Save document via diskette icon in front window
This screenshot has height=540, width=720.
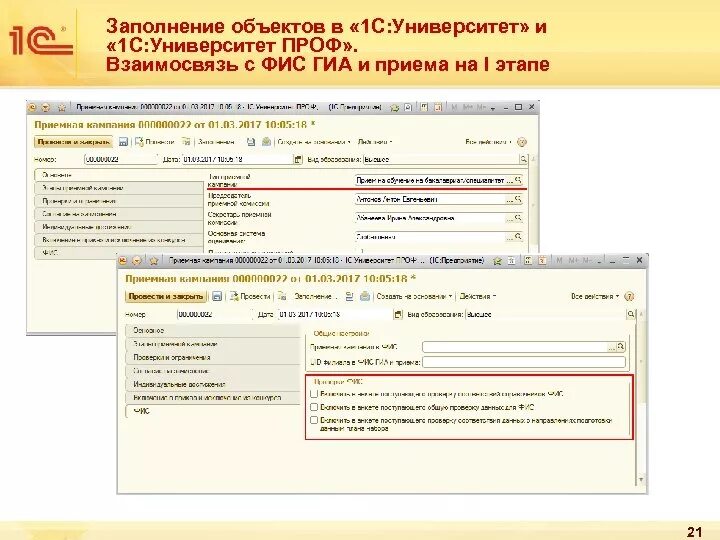(x=217, y=297)
